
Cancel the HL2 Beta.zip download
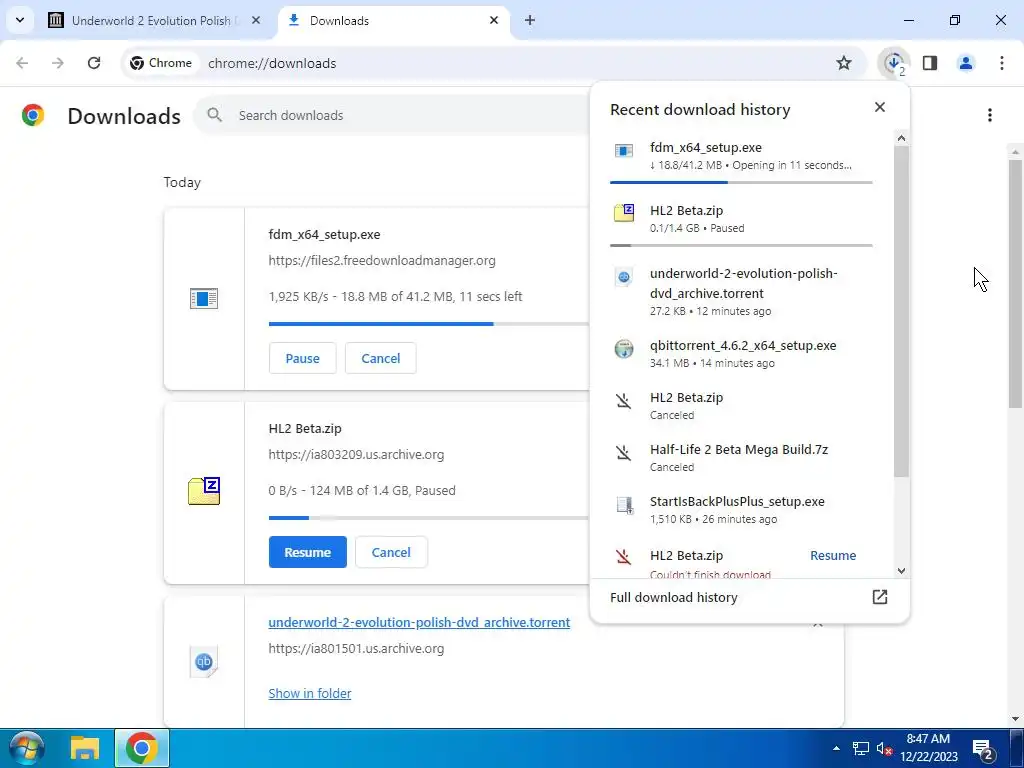[391, 552]
